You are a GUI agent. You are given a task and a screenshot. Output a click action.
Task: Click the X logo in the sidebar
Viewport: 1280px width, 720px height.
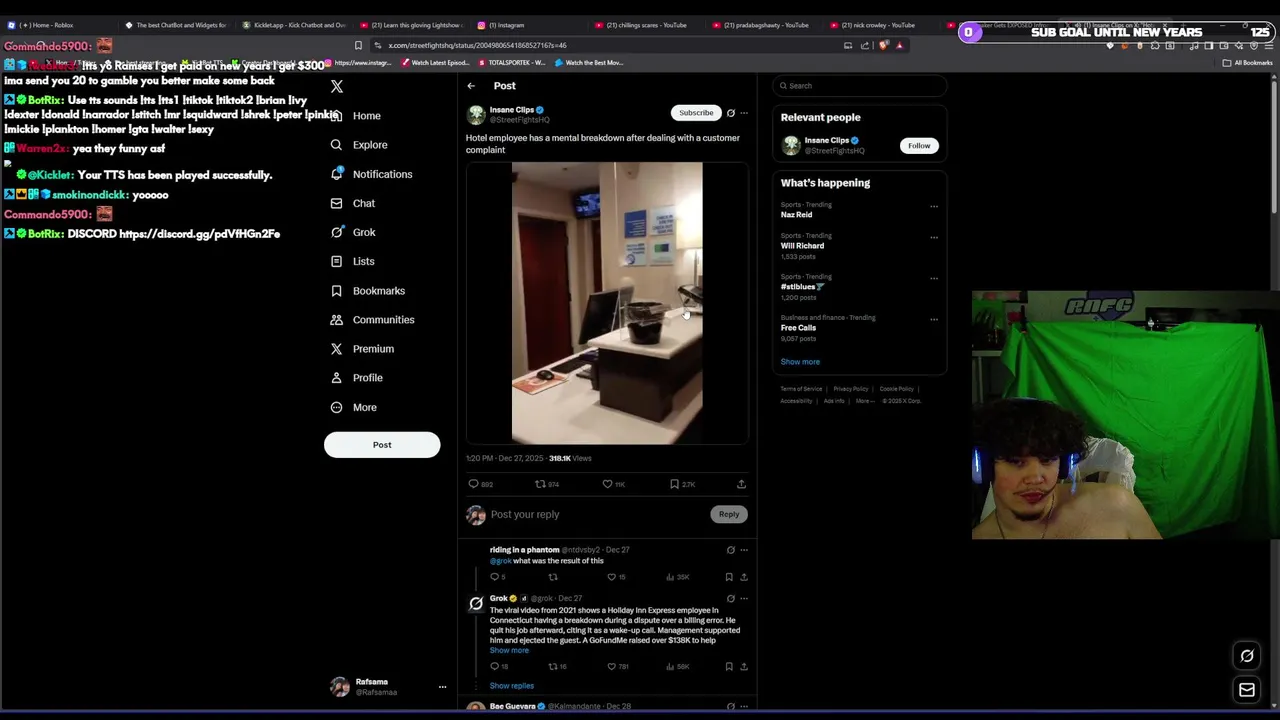pyautogui.click(x=337, y=87)
